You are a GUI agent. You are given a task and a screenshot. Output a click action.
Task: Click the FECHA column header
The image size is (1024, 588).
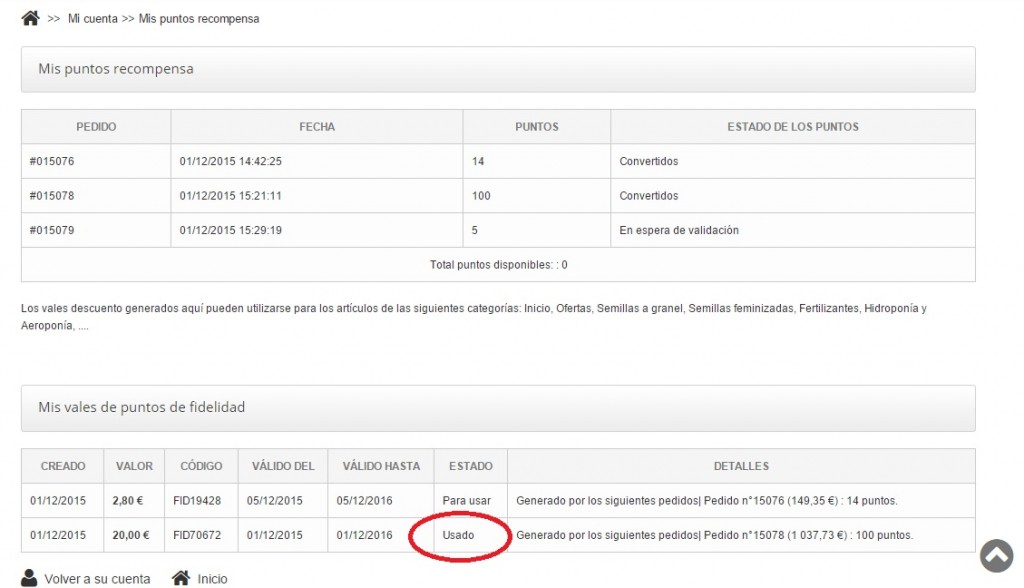tap(317, 127)
